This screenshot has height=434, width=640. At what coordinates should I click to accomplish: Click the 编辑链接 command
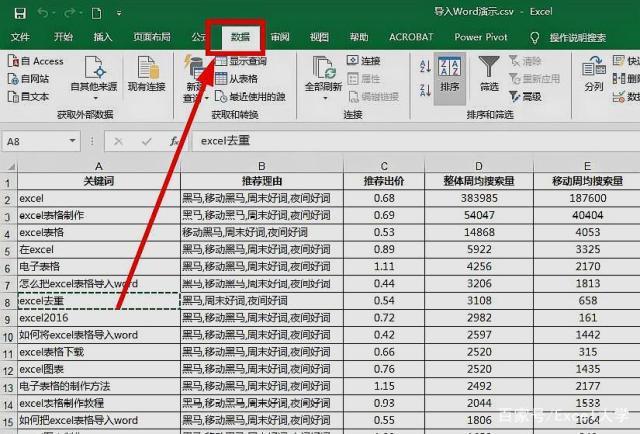pyautogui.click(x=373, y=97)
